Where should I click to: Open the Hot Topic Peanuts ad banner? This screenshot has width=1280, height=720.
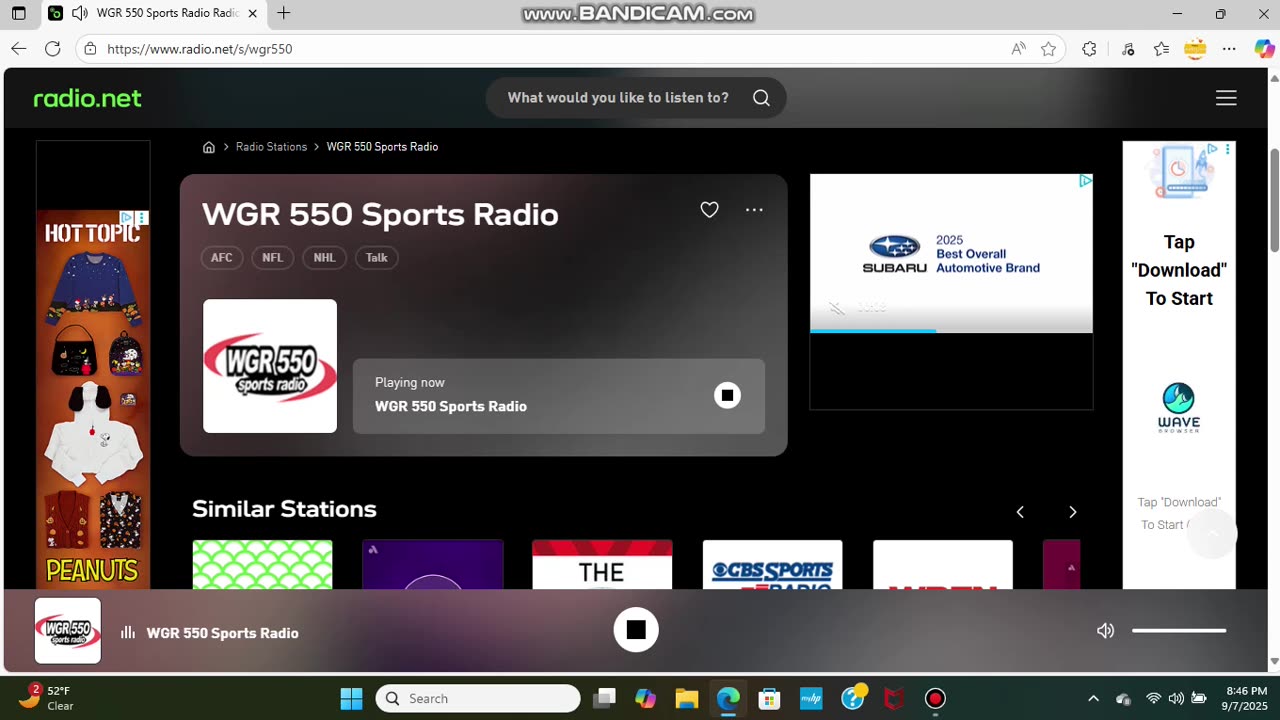[93, 399]
